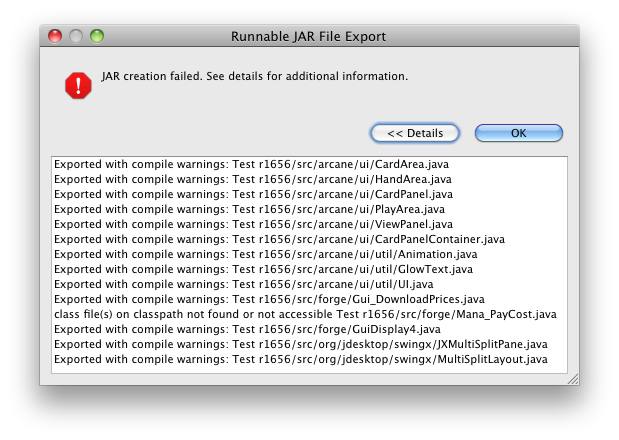This screenshot has height=440, width=619.
Task: Select the CardPanel.java warning entry
Action: pos(253,194)
